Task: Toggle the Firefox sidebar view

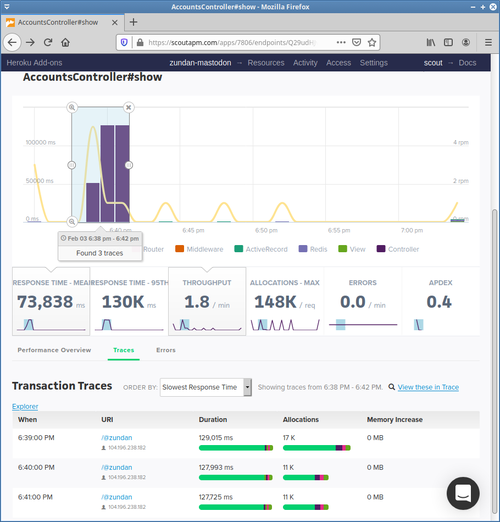Action: pyautogui.click(x=448, y=42)
